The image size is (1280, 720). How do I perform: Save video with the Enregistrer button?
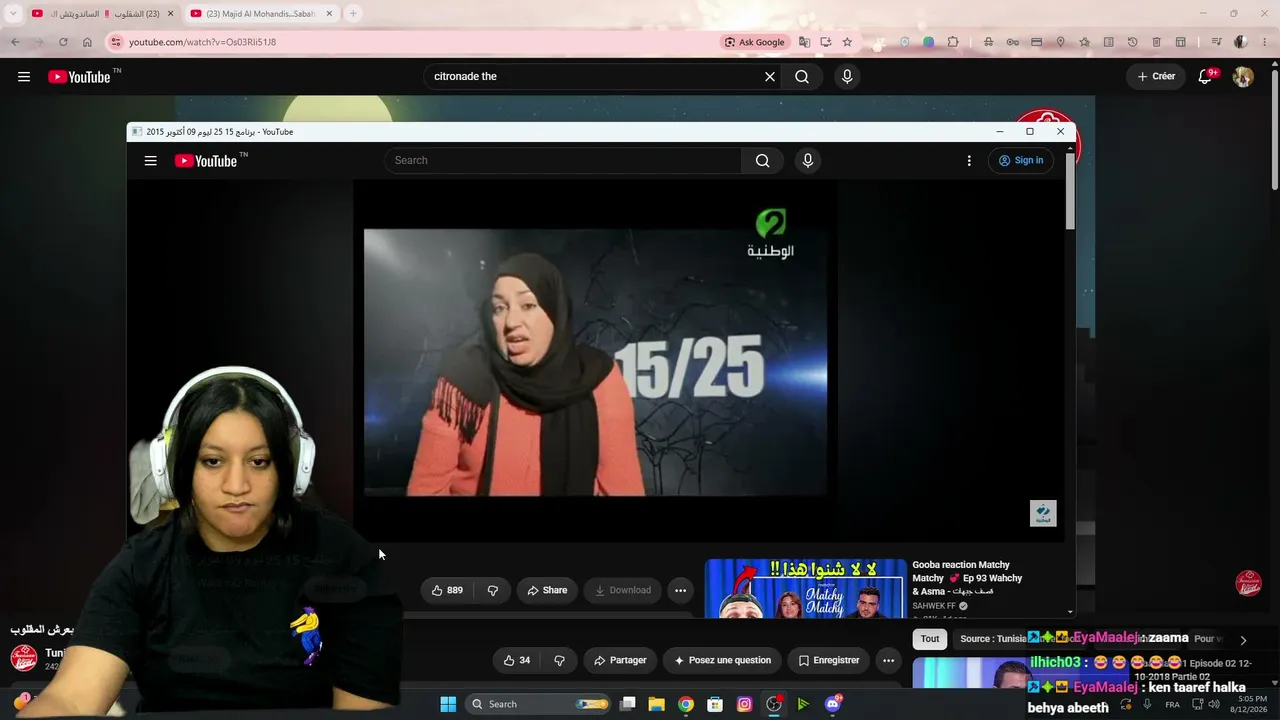coord(829,660)
